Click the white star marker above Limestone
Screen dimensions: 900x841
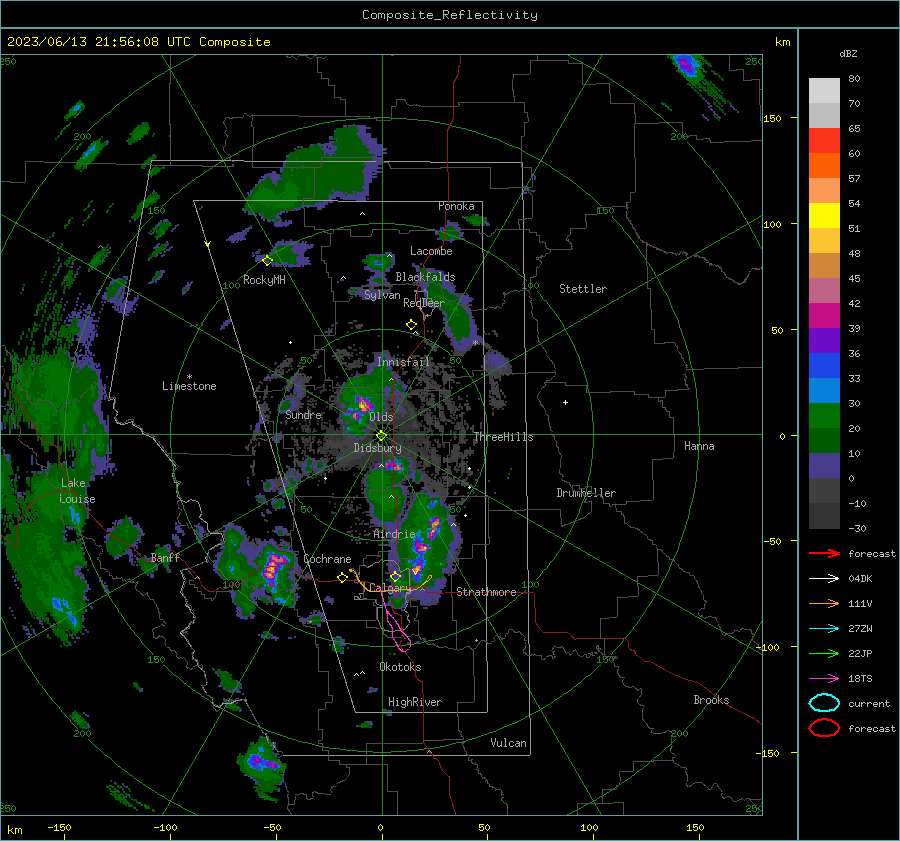pos(189,377)
